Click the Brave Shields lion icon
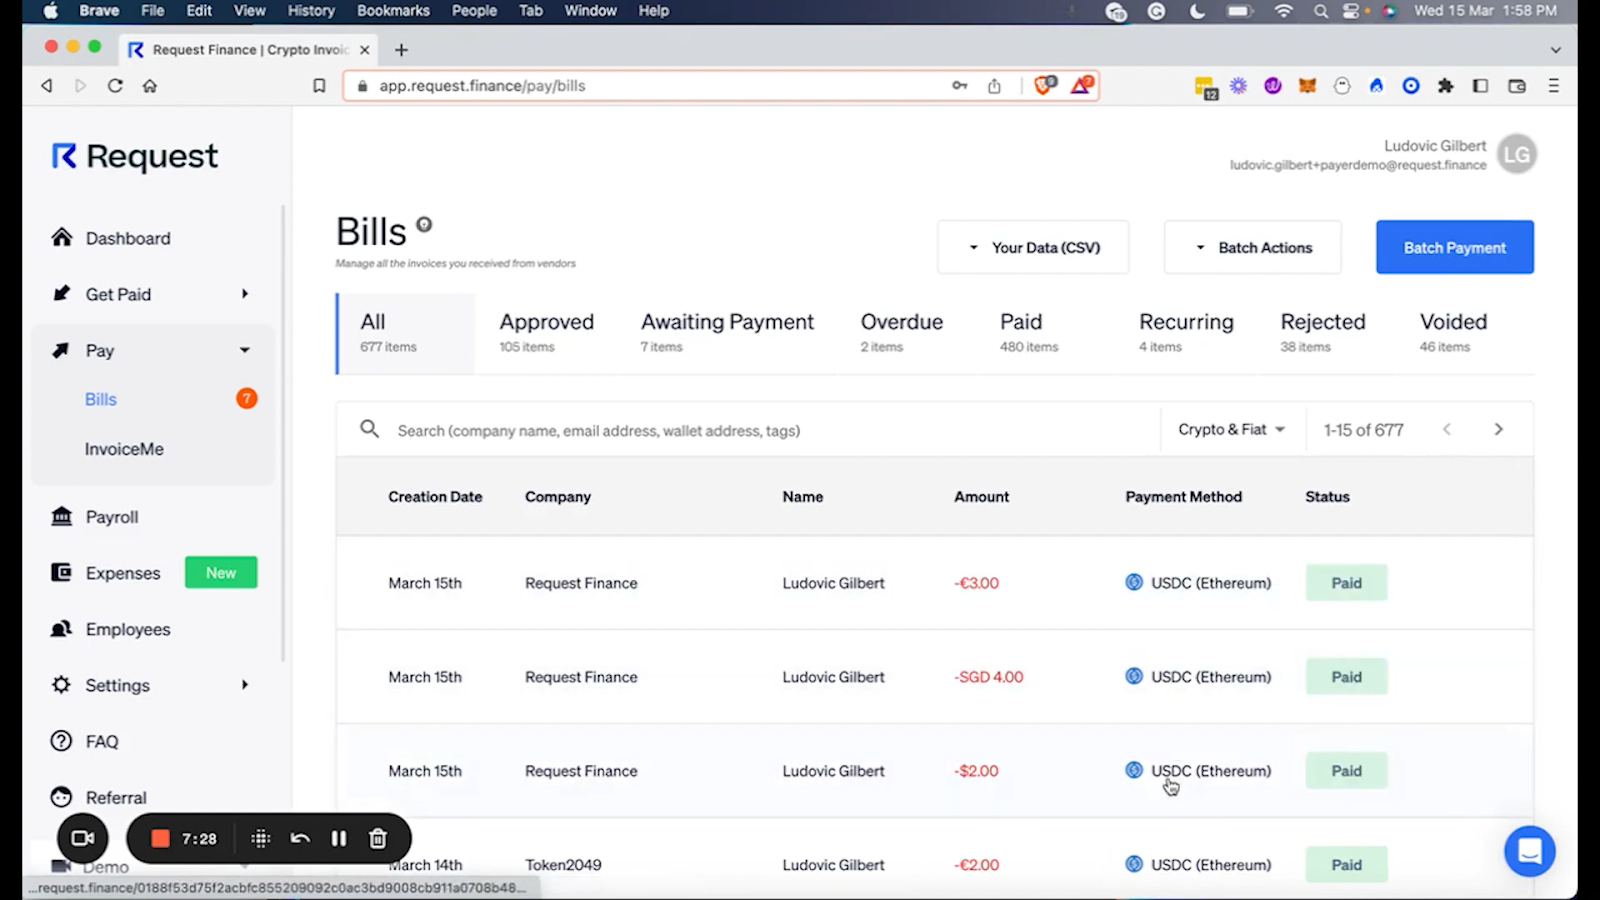This screenshot has height=900, width=1600. coord(1045,85)
